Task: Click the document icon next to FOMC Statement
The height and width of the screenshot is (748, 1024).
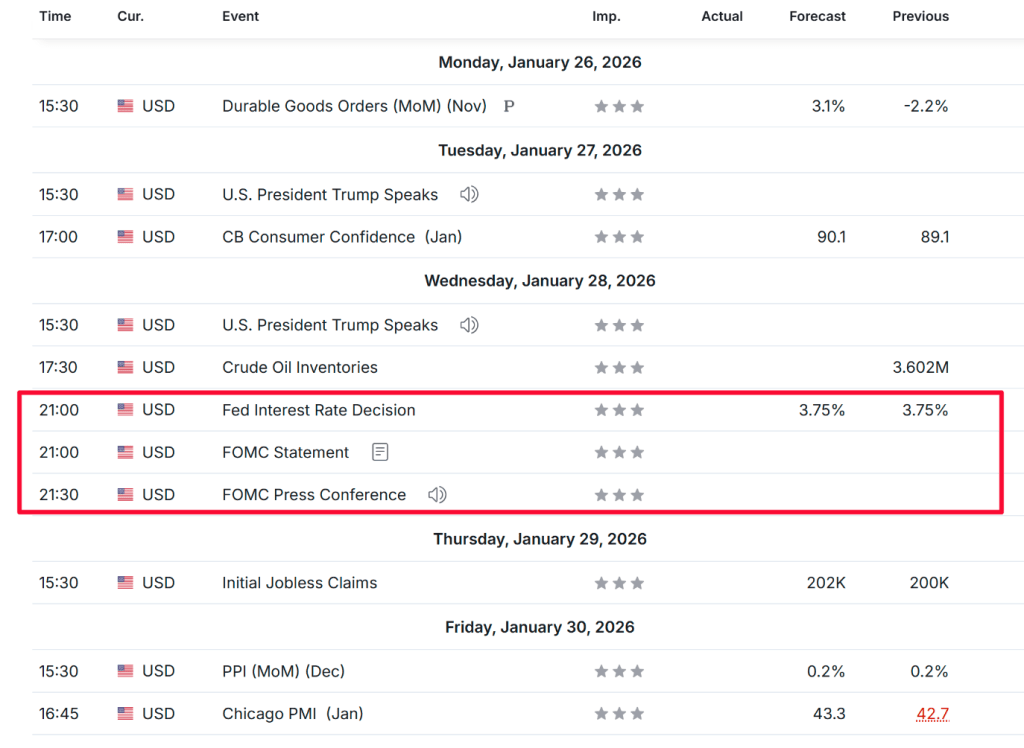Action: coord(380,452)
